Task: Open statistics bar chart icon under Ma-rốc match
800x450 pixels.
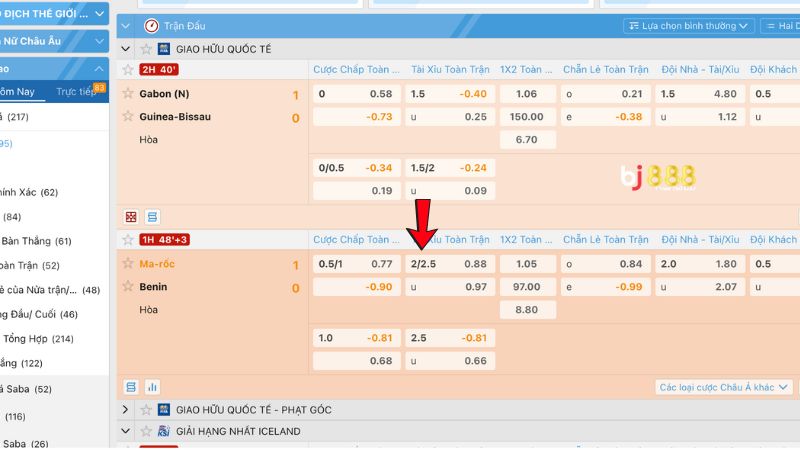Action: tap(152, 387)
